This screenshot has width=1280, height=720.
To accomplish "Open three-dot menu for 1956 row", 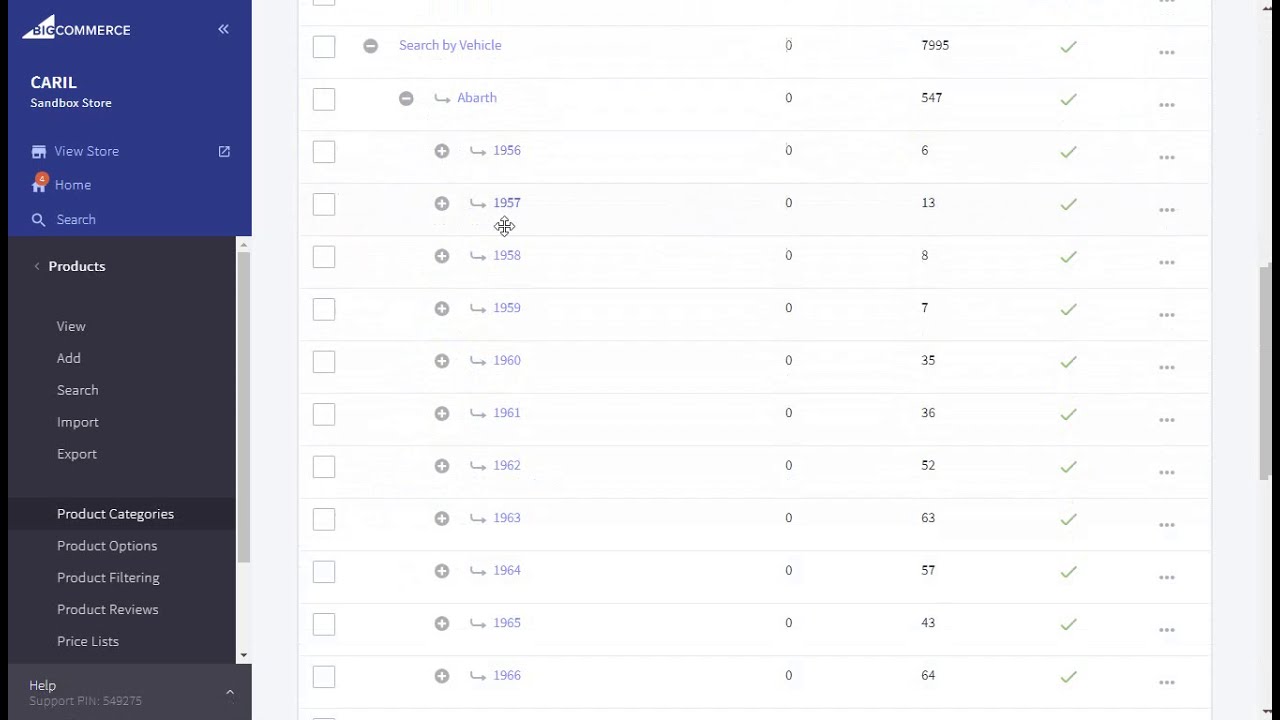I will point(1167,157).
